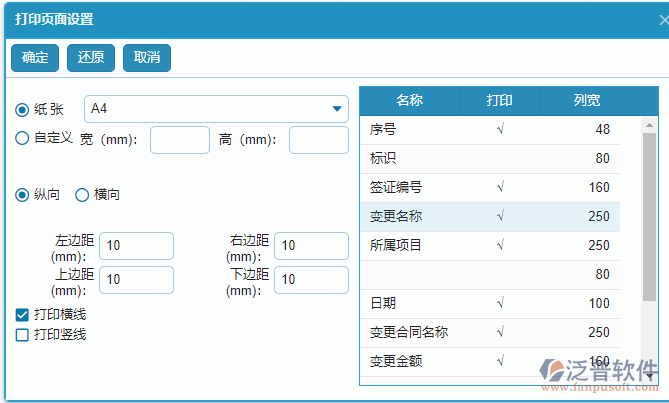Toggle print checkmark for 序号 row
Screen dimensions: 669x403
click(499, 129)
